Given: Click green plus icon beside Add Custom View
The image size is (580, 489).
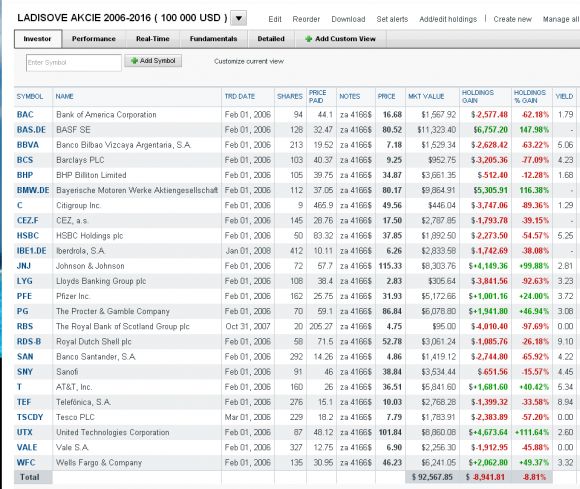Looking at the screenshot, I should point(308,39).
